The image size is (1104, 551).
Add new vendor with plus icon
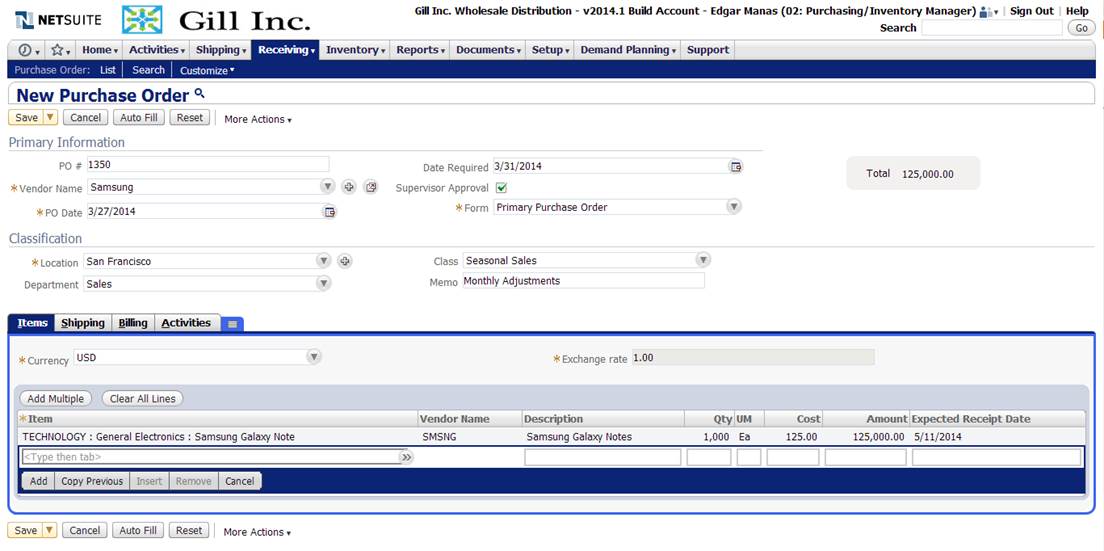(349, 187)
